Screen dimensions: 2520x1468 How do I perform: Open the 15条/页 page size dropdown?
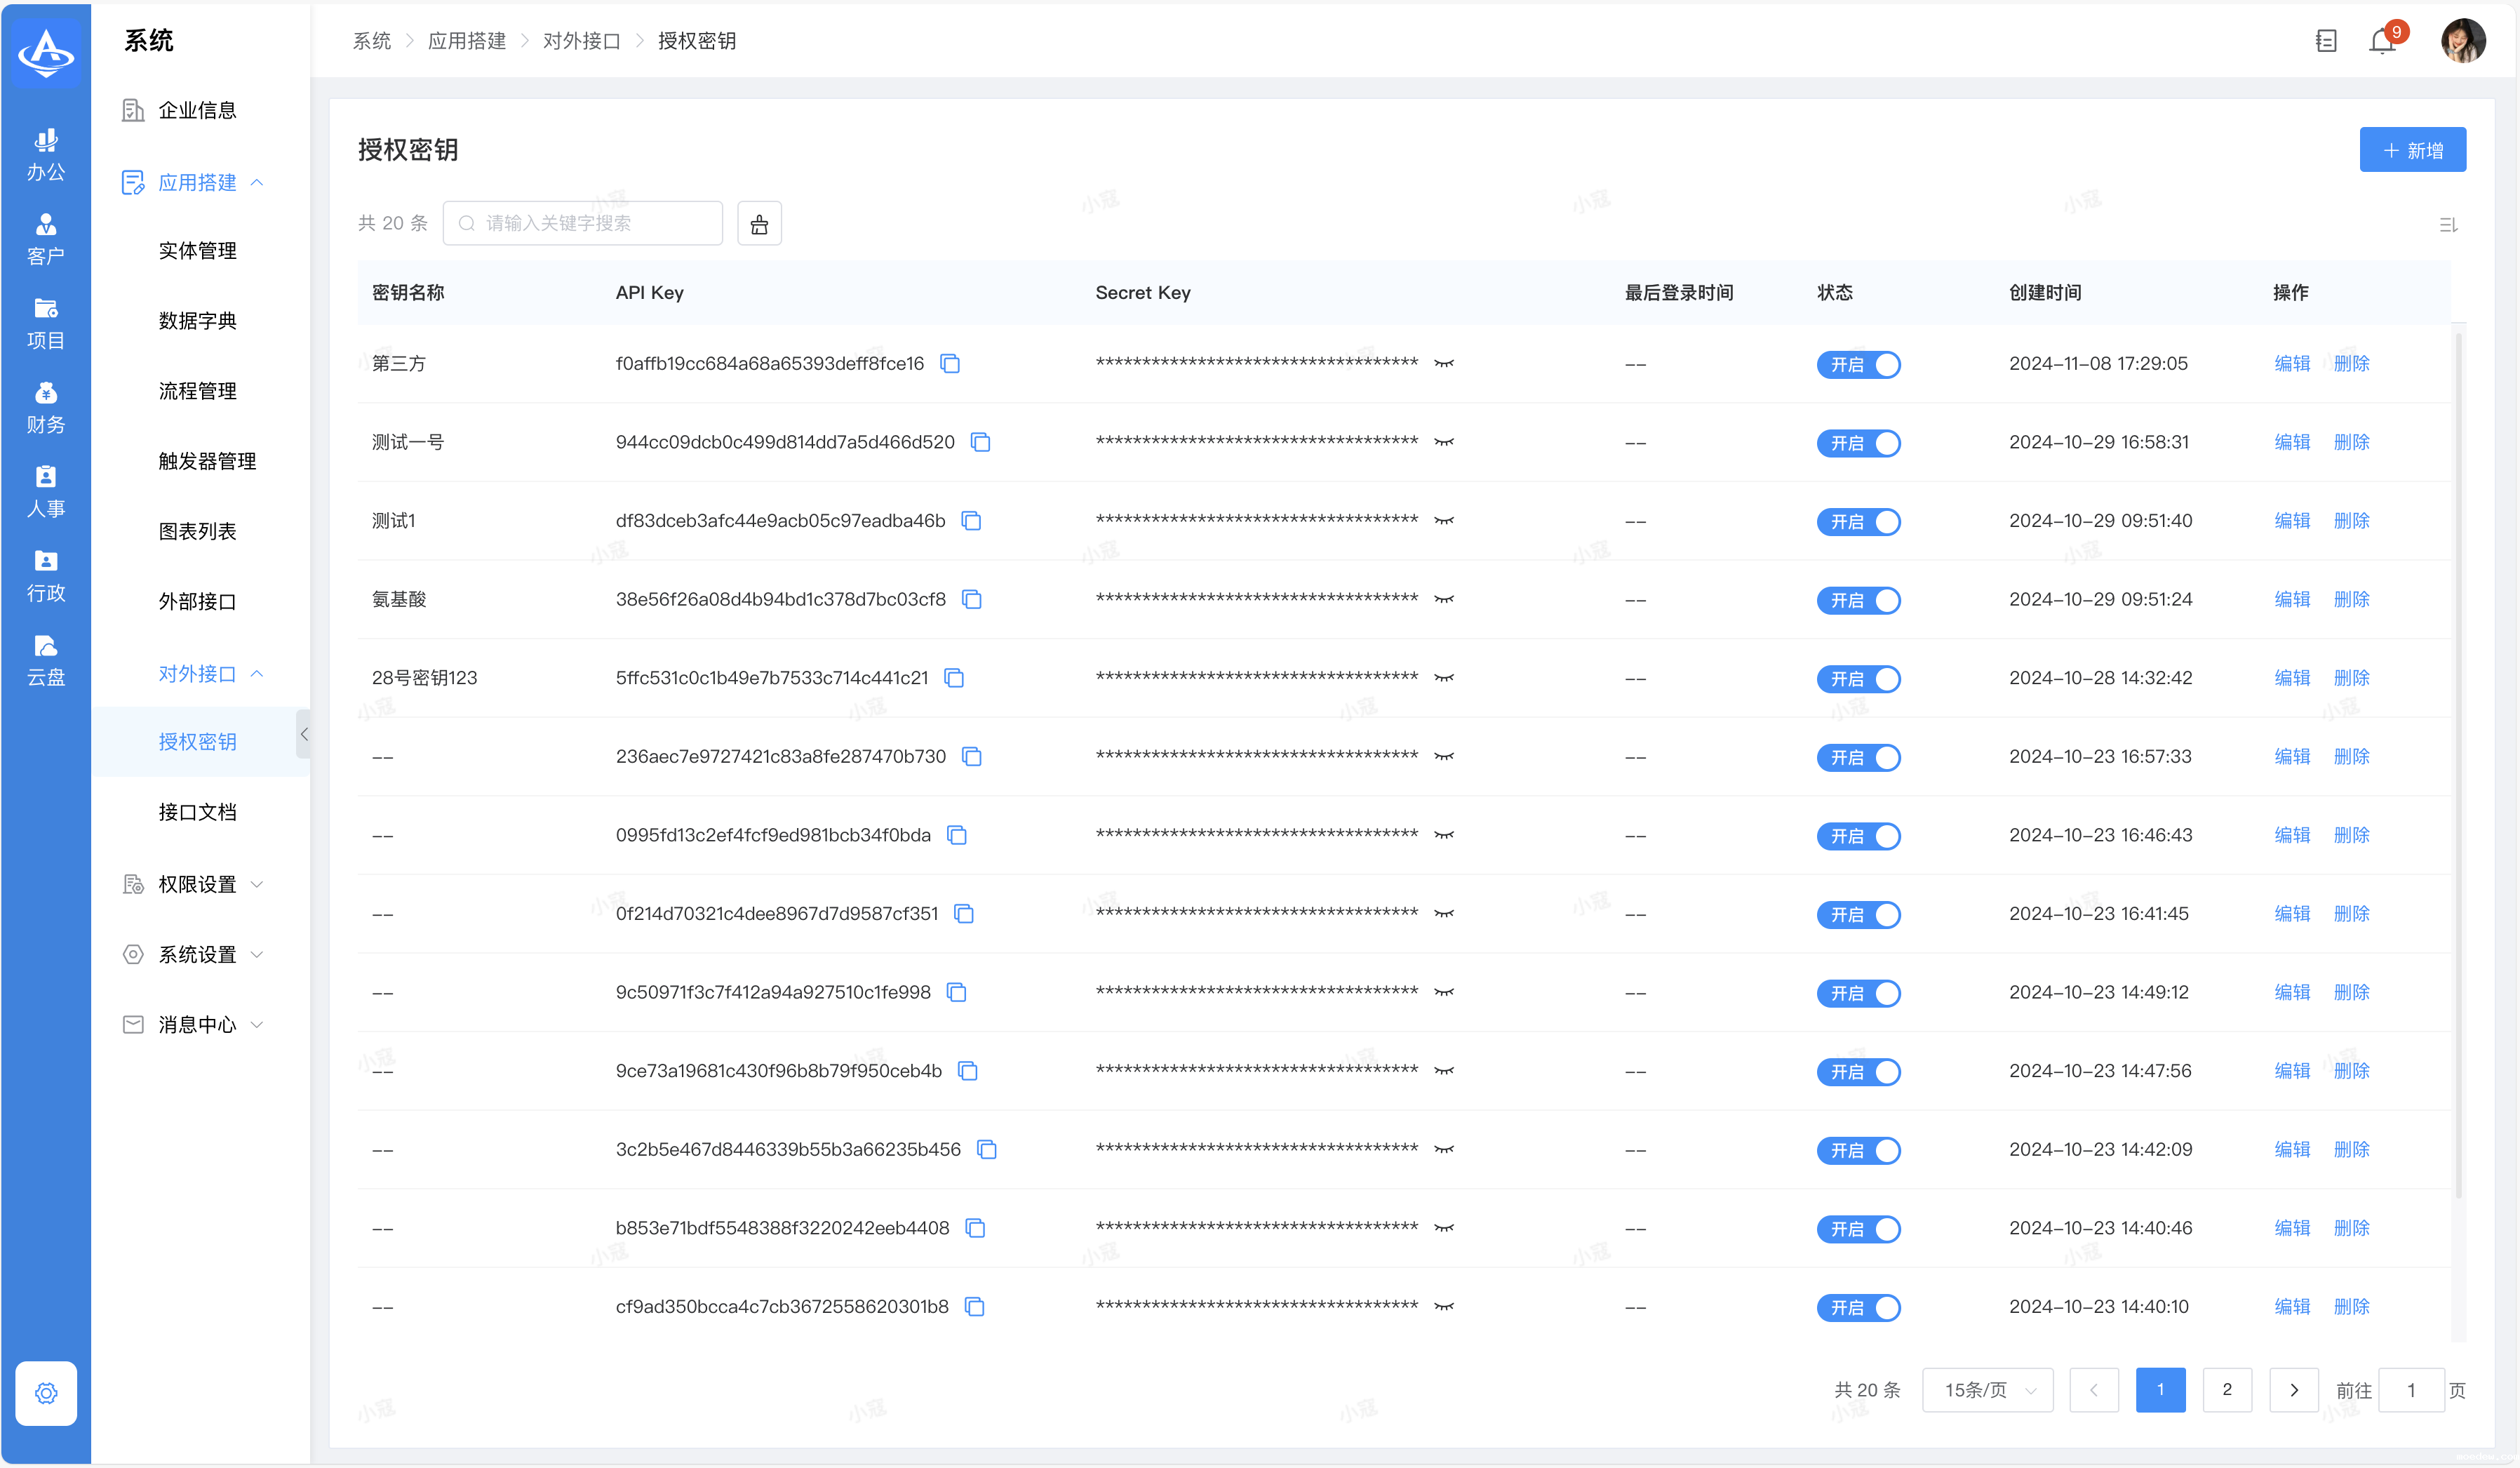[1987, 1390]
